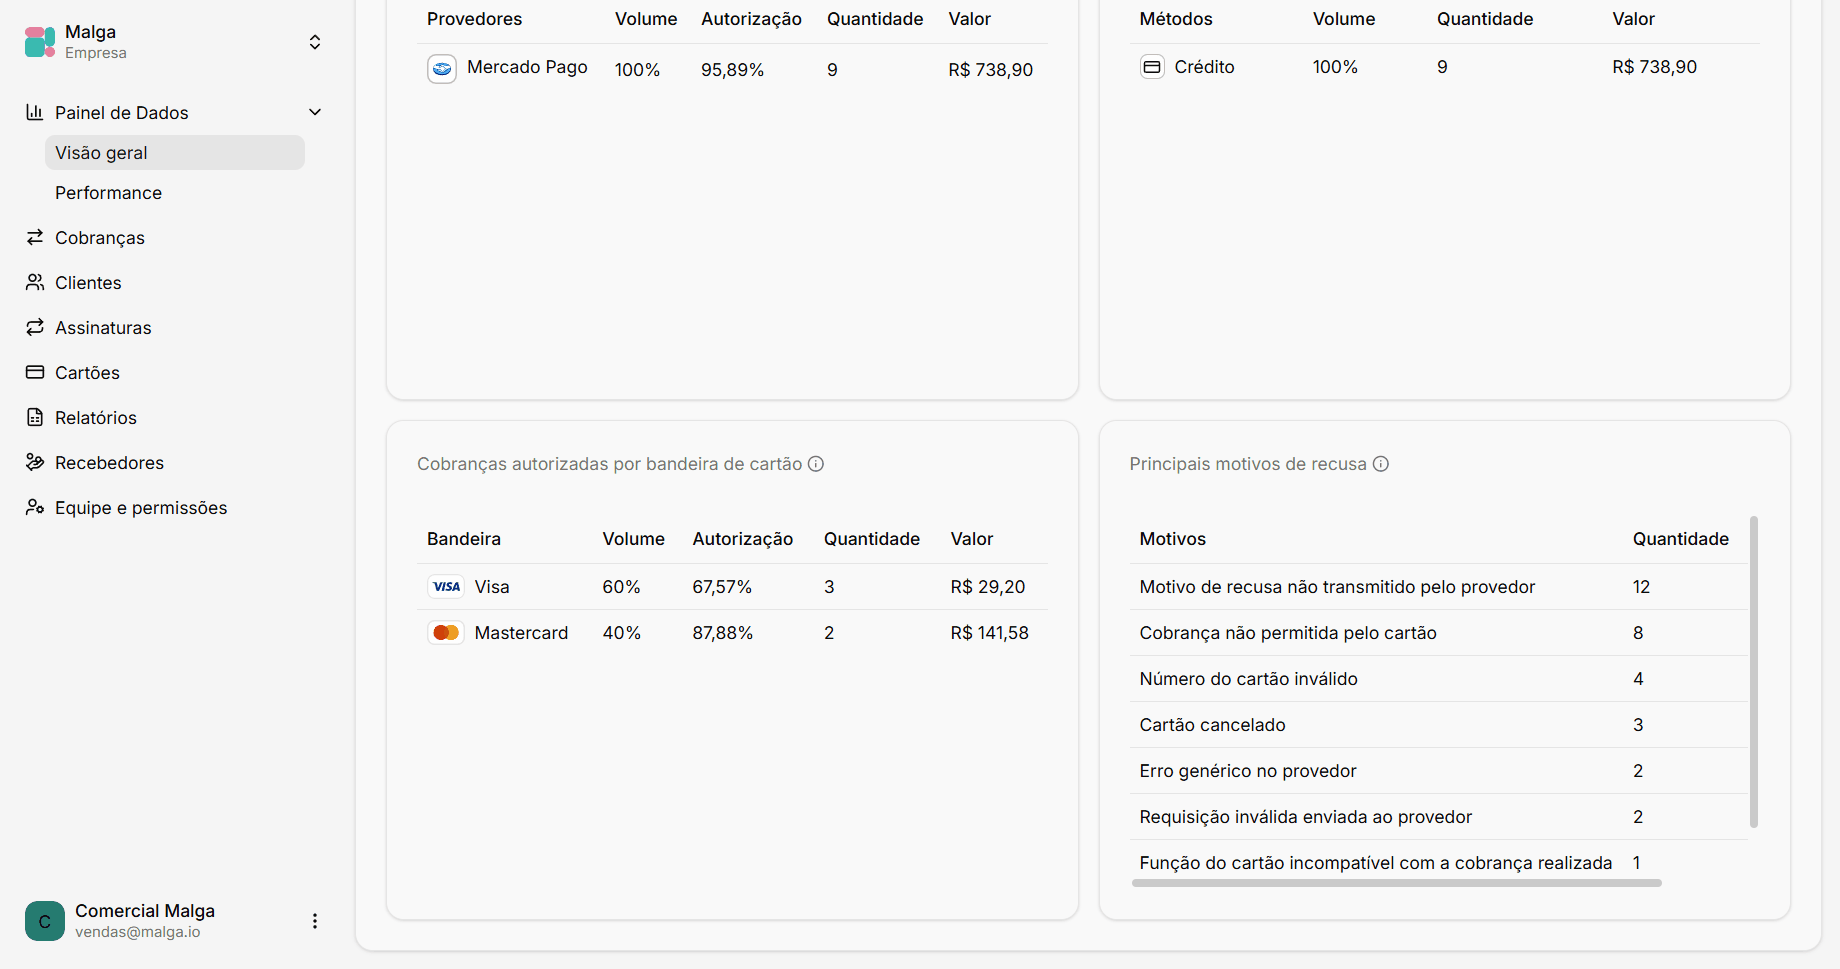Select the Clientes people icon

[x=35, y=282]
